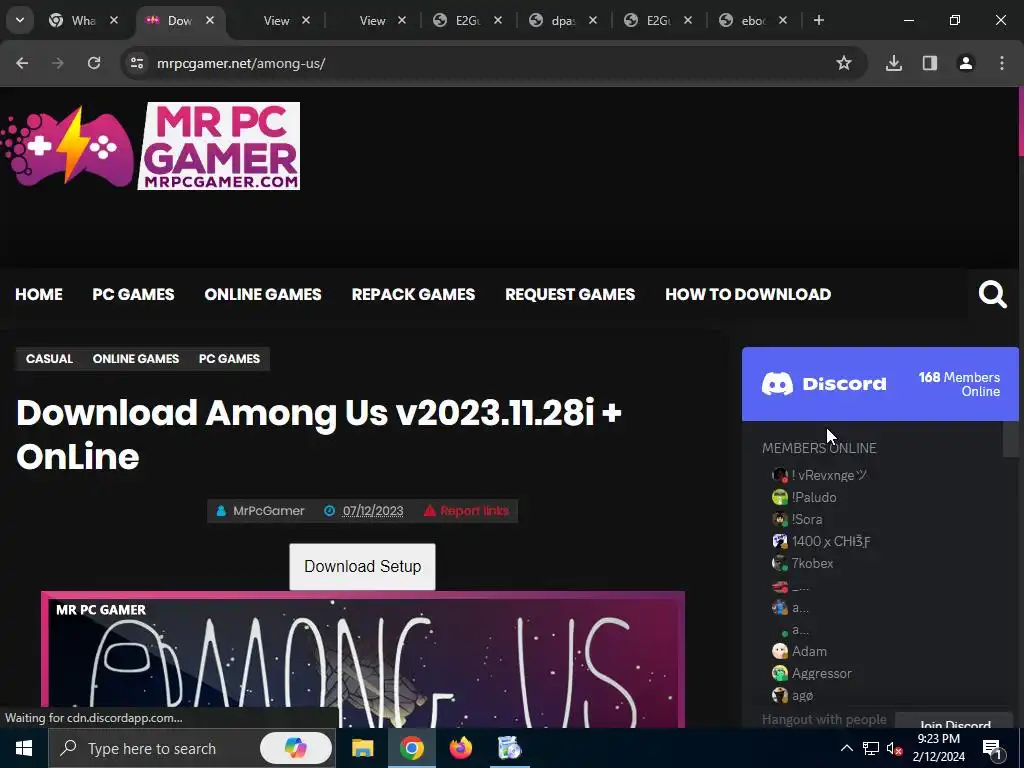The width and height of the screenshot is (1024, 768).
Task: Select the ONLINE GAMES category tag
Action: [136, 359]
